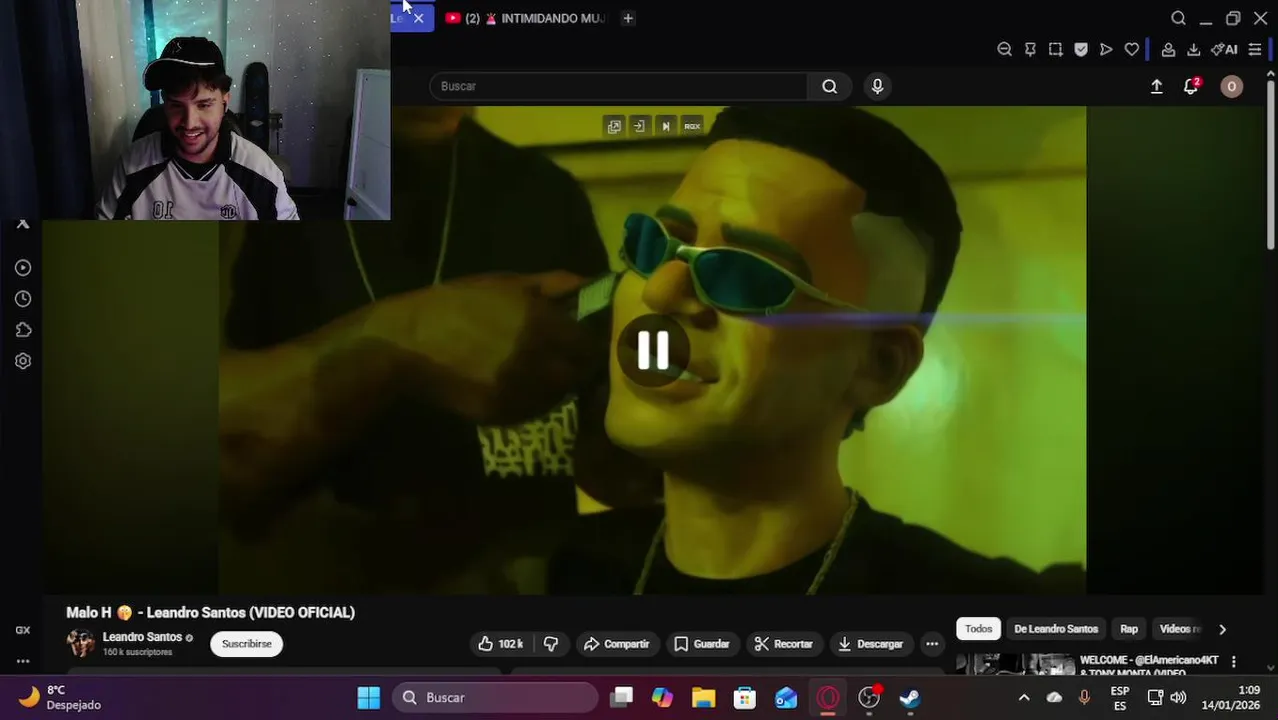This screenshot has width=1278, height=720.
Task: Open the snapshot capture tool icon
Action: coord(1055,49)
